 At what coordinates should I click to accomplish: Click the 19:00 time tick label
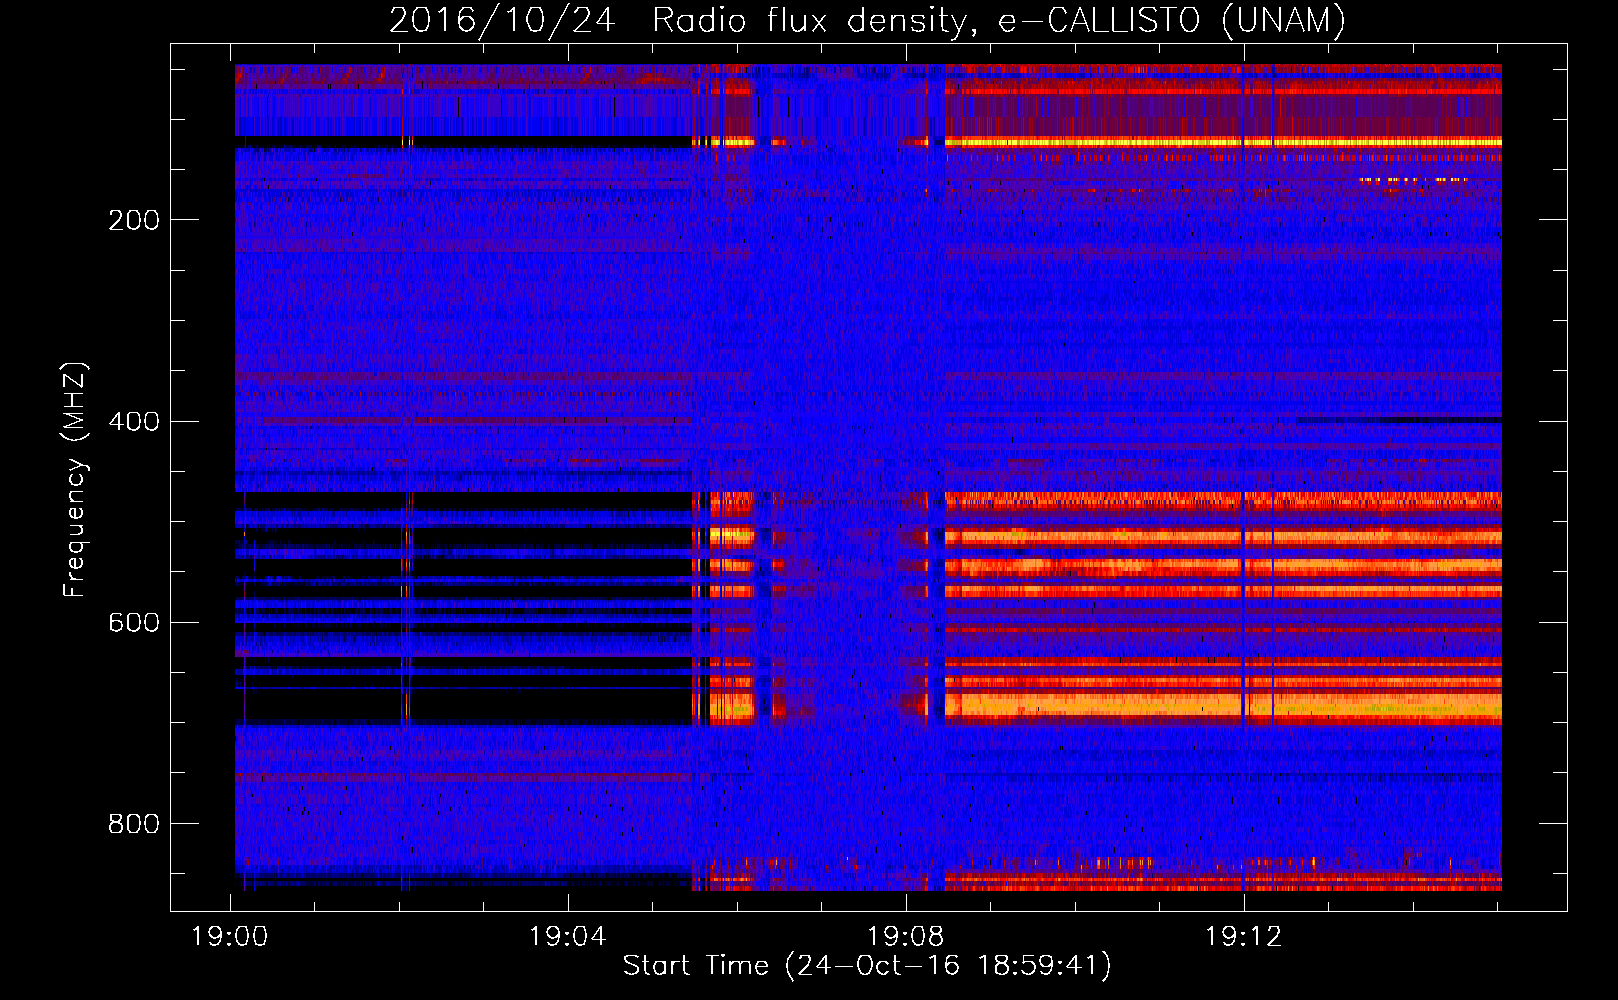click(230, 937)
